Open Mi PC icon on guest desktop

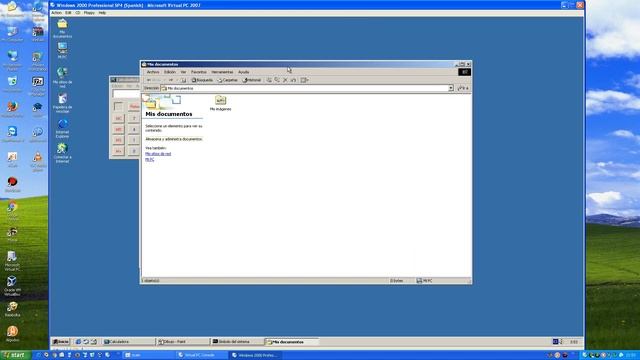62,50
